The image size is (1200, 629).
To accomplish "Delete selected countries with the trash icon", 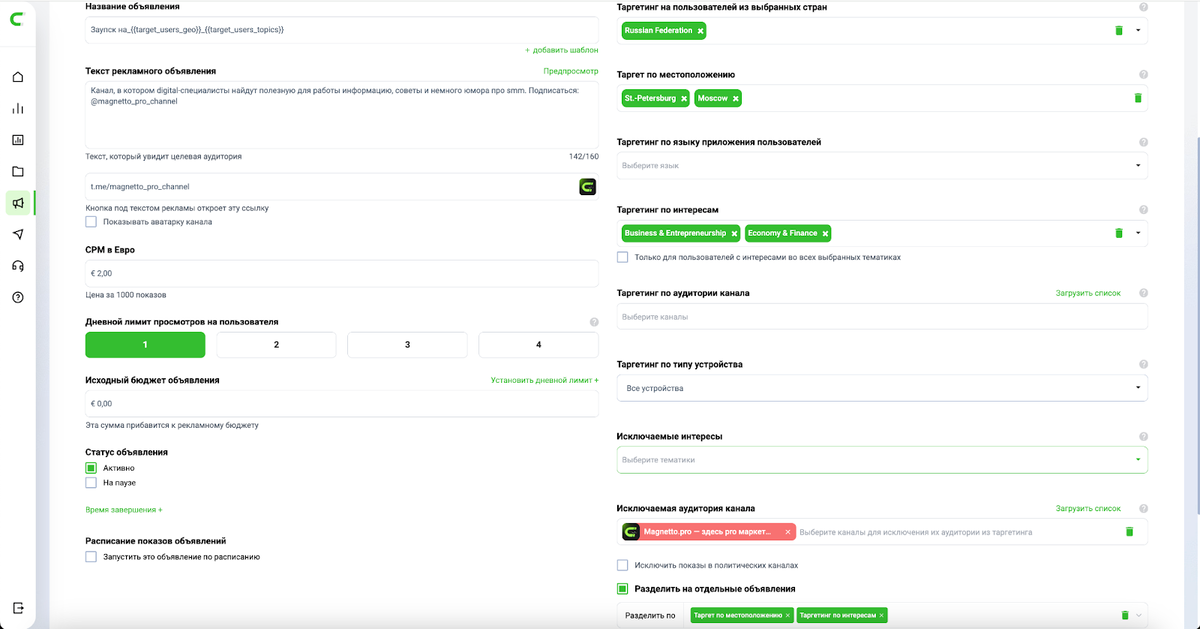I will [1119, 31].
